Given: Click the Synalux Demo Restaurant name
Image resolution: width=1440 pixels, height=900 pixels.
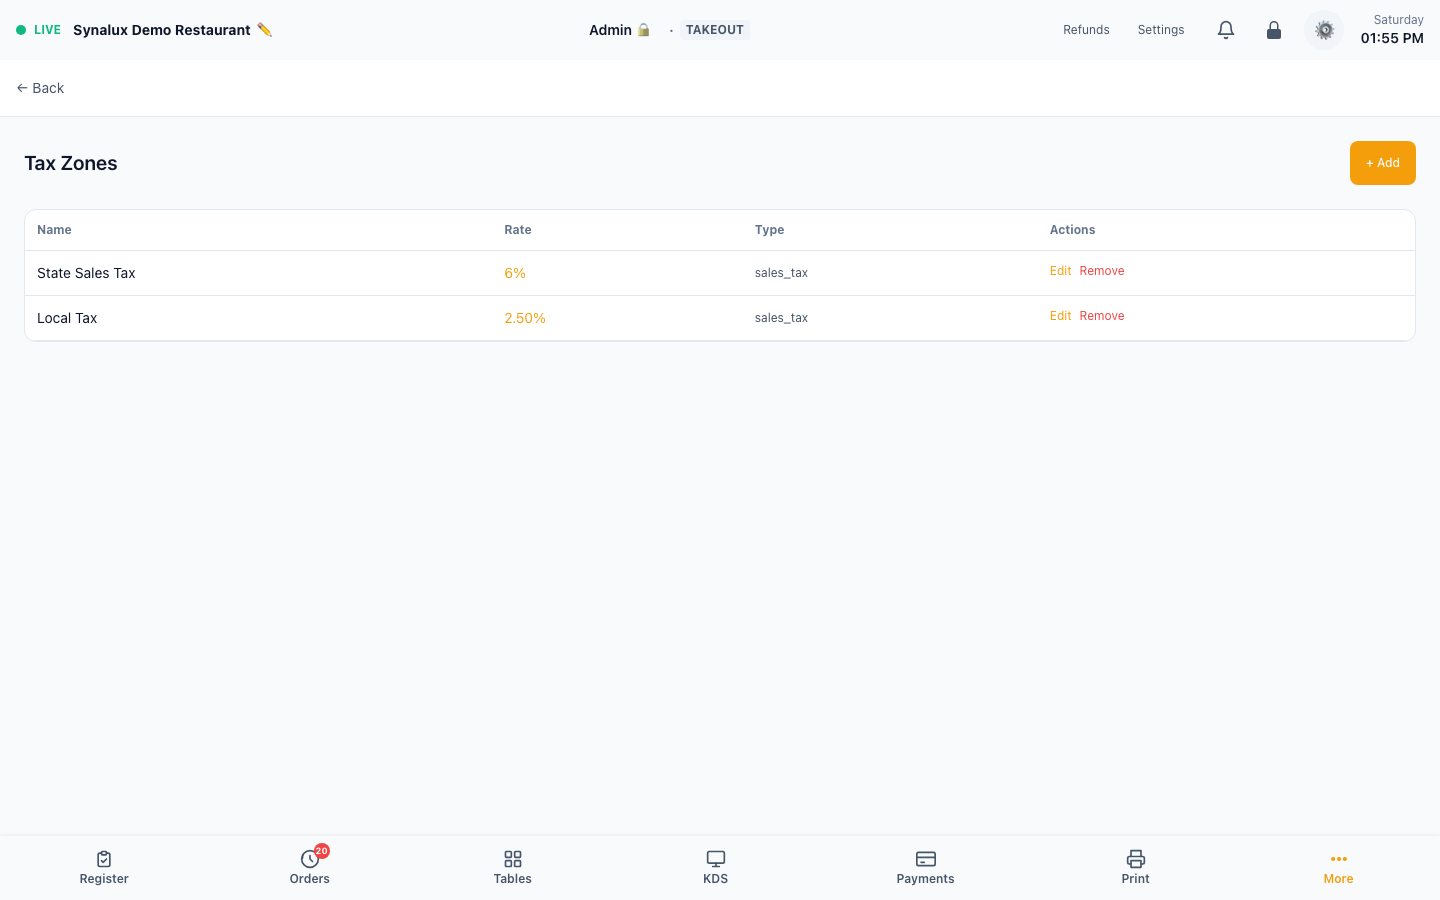Looking at the screenshot, I should click(x=162, y=30).
